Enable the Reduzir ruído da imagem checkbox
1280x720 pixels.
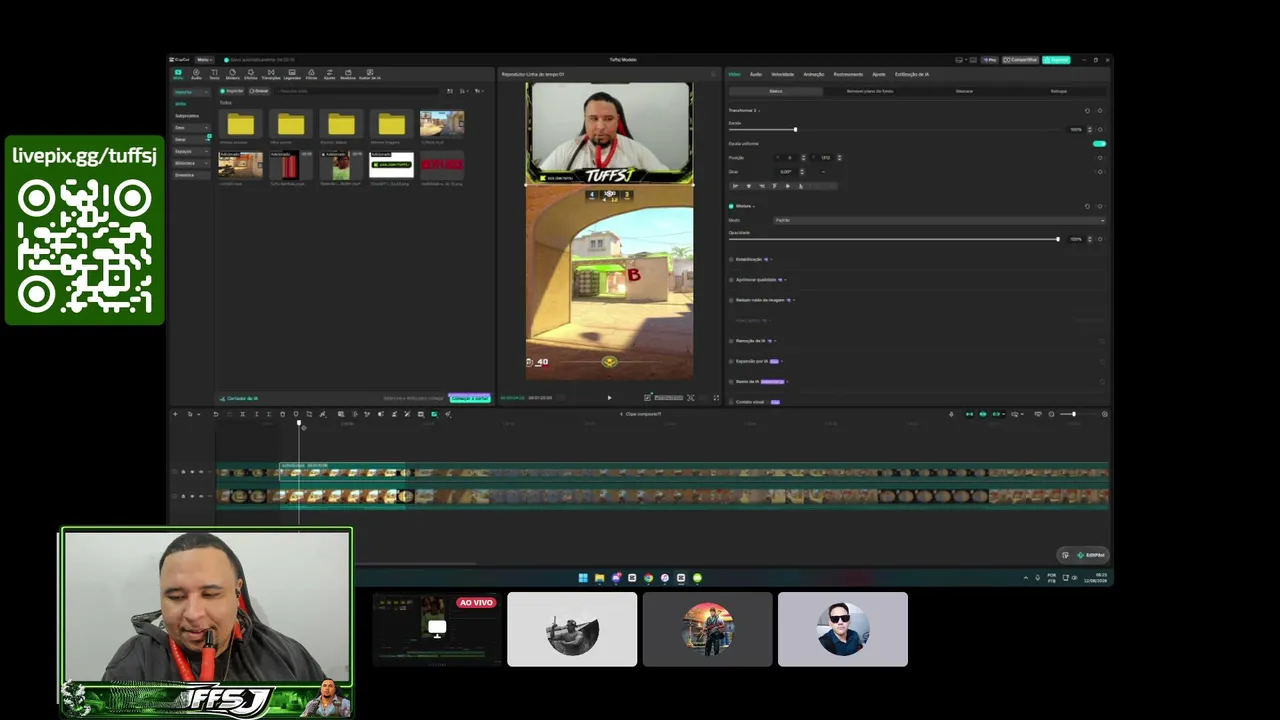pyautogui.click(x=731, y=300)
